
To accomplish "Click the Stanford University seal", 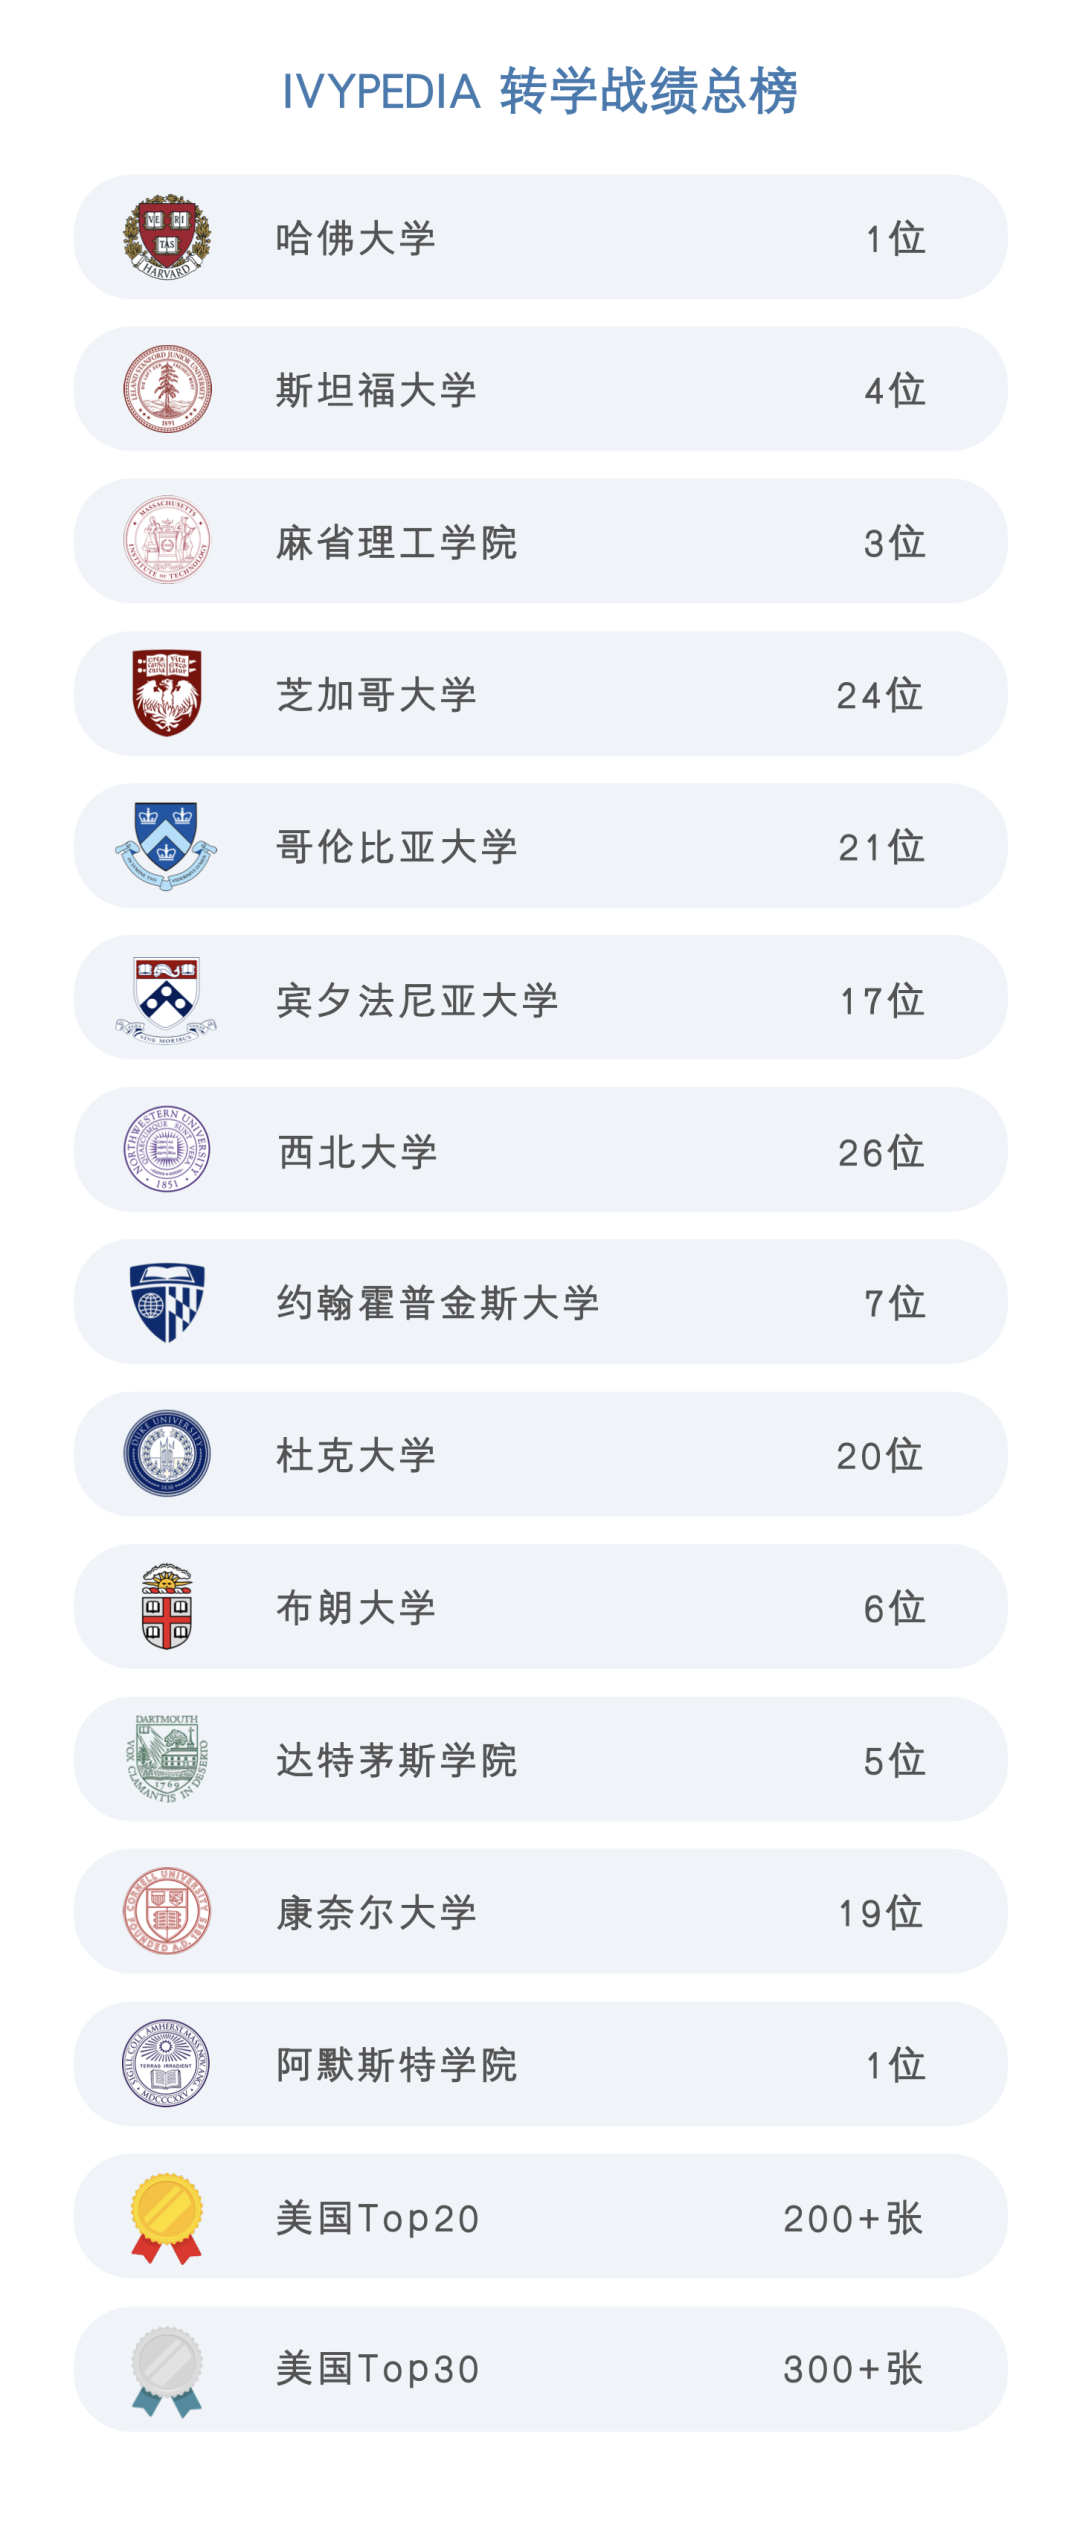I will pos(167,389).
